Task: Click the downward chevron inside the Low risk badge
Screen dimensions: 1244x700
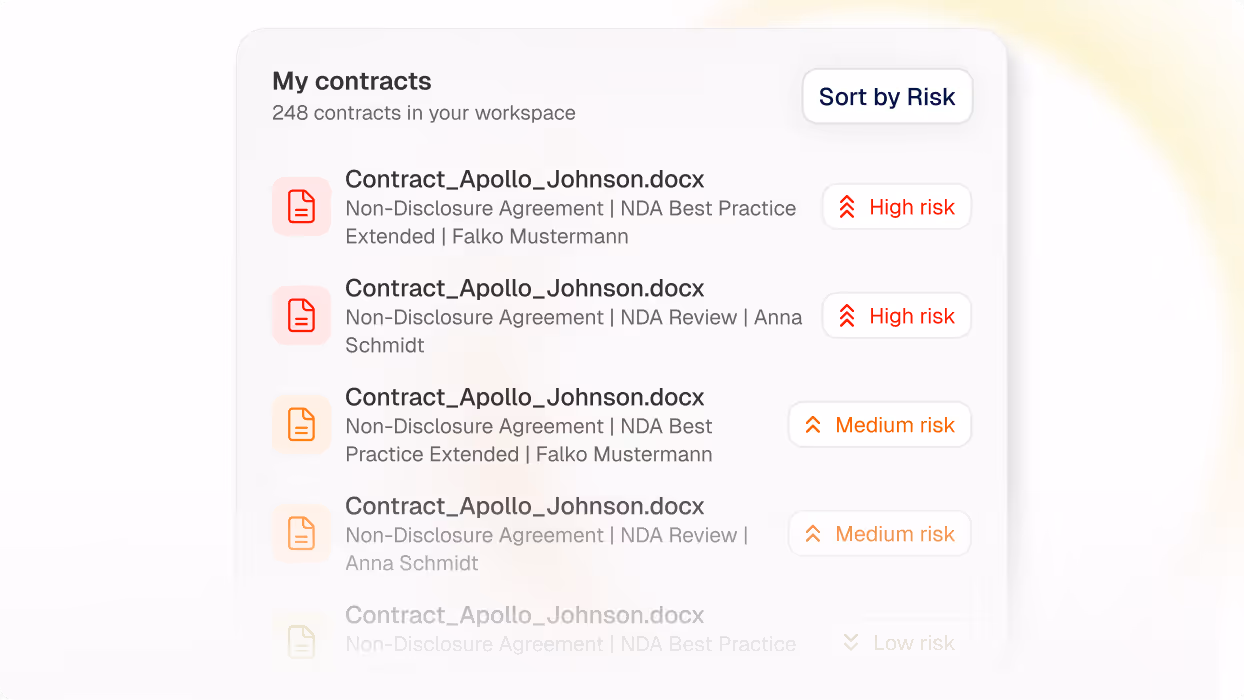Action: (850, 642)
